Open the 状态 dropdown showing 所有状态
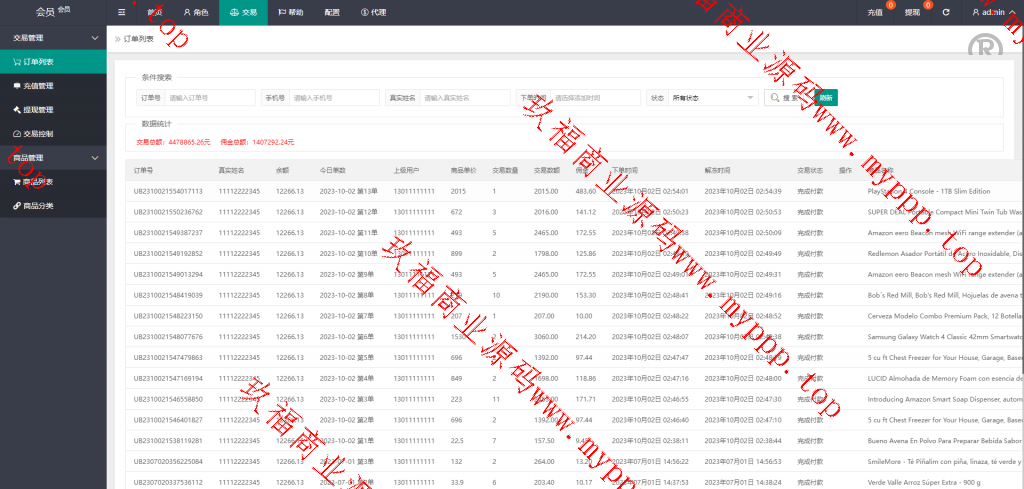 click(714, 98)
